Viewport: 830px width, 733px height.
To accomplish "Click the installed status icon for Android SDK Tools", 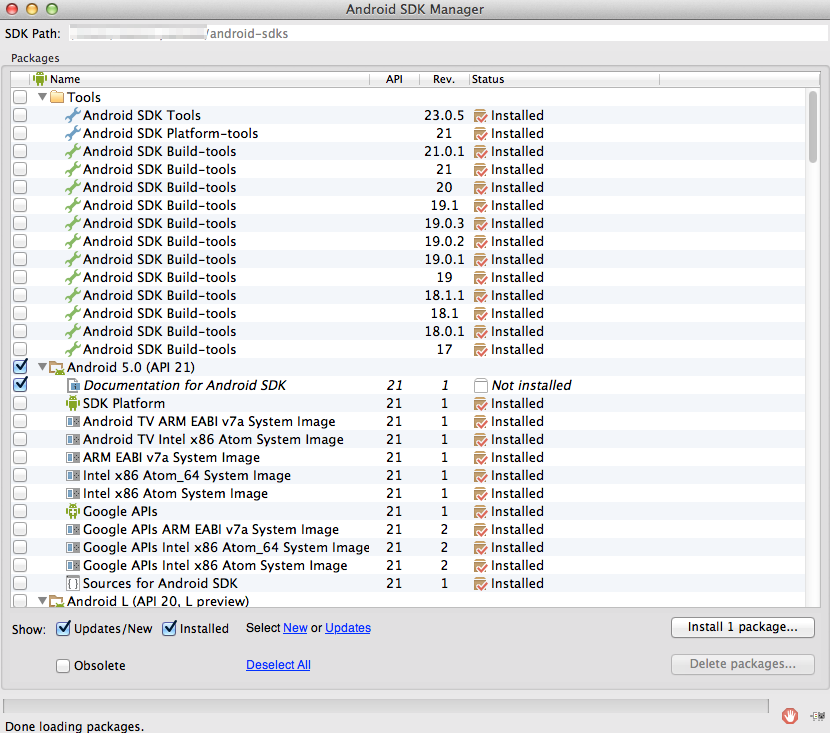I will click(x=481, y=115).
